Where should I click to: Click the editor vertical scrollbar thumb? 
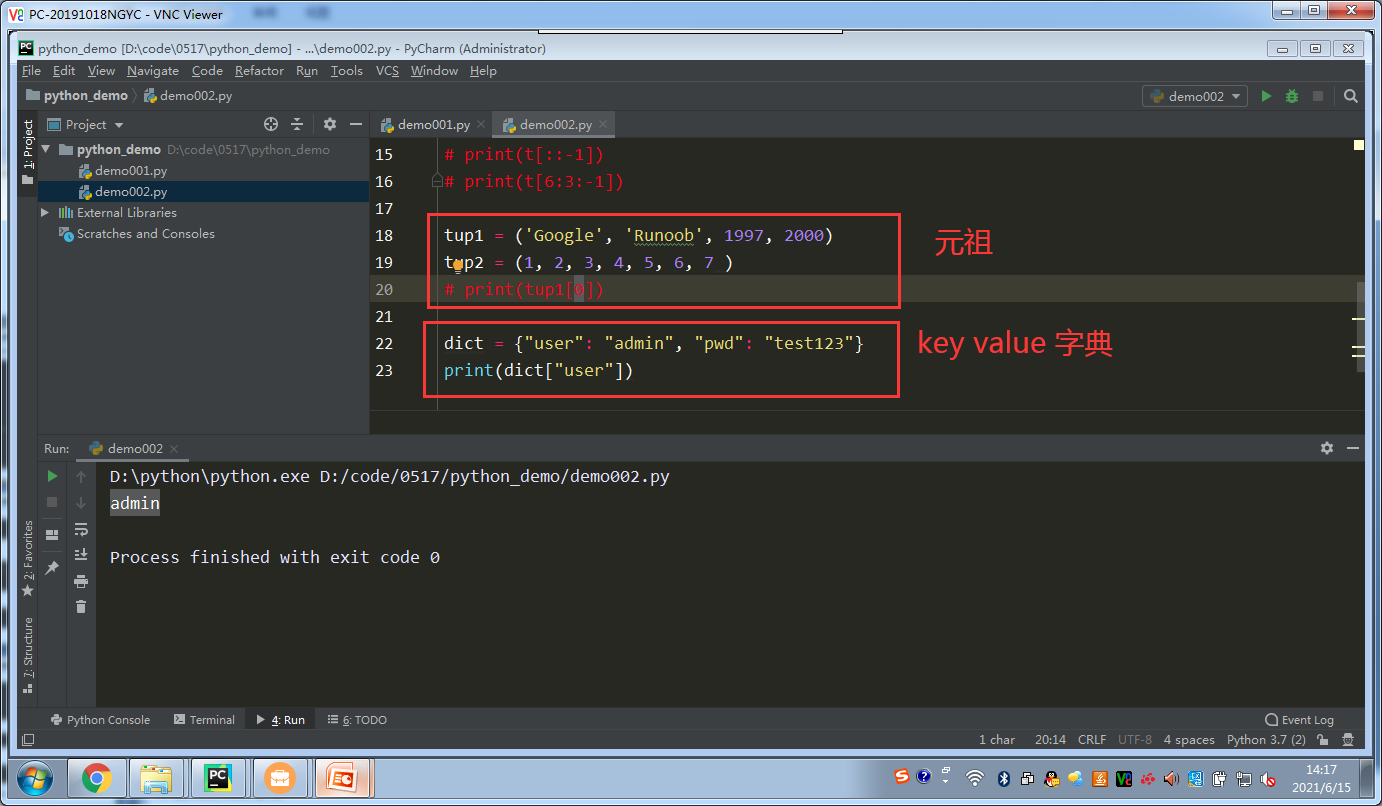pos(1360,326)
